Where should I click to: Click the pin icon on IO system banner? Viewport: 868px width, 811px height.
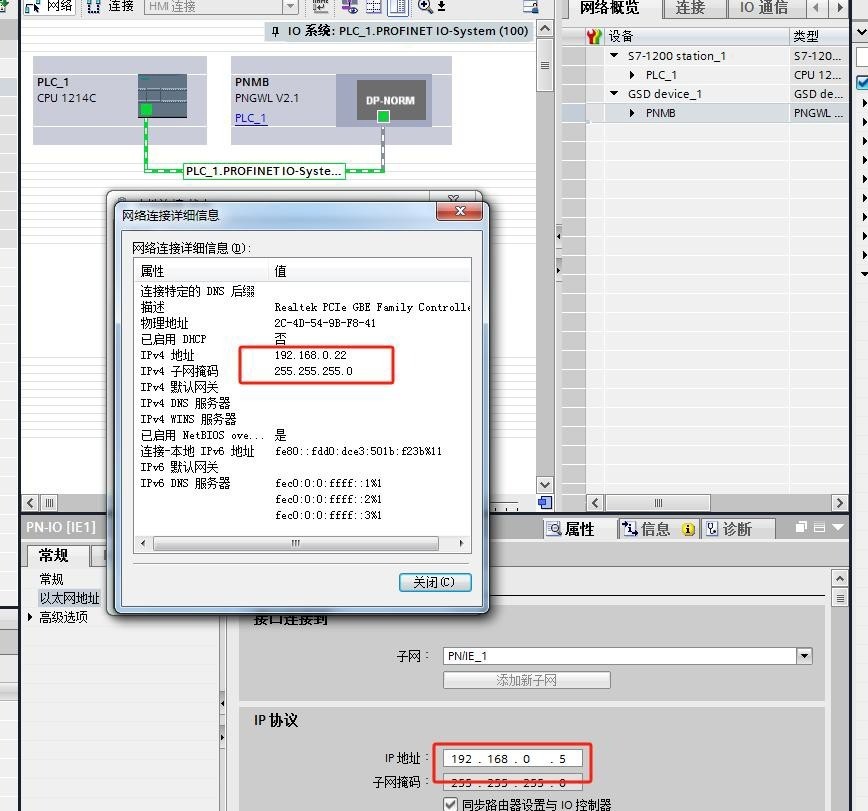(x=275, y=32)
